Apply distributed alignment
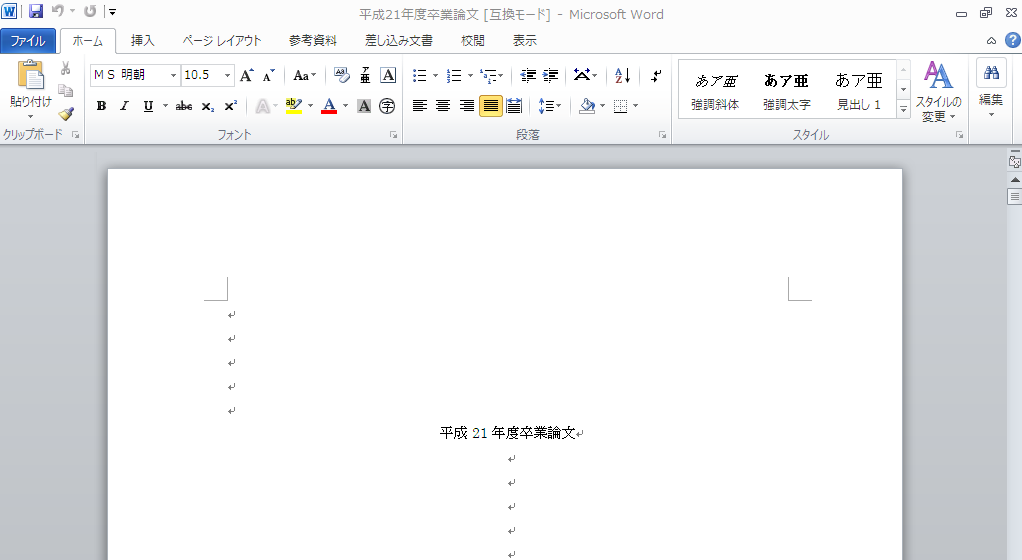 tap(514, 106)
